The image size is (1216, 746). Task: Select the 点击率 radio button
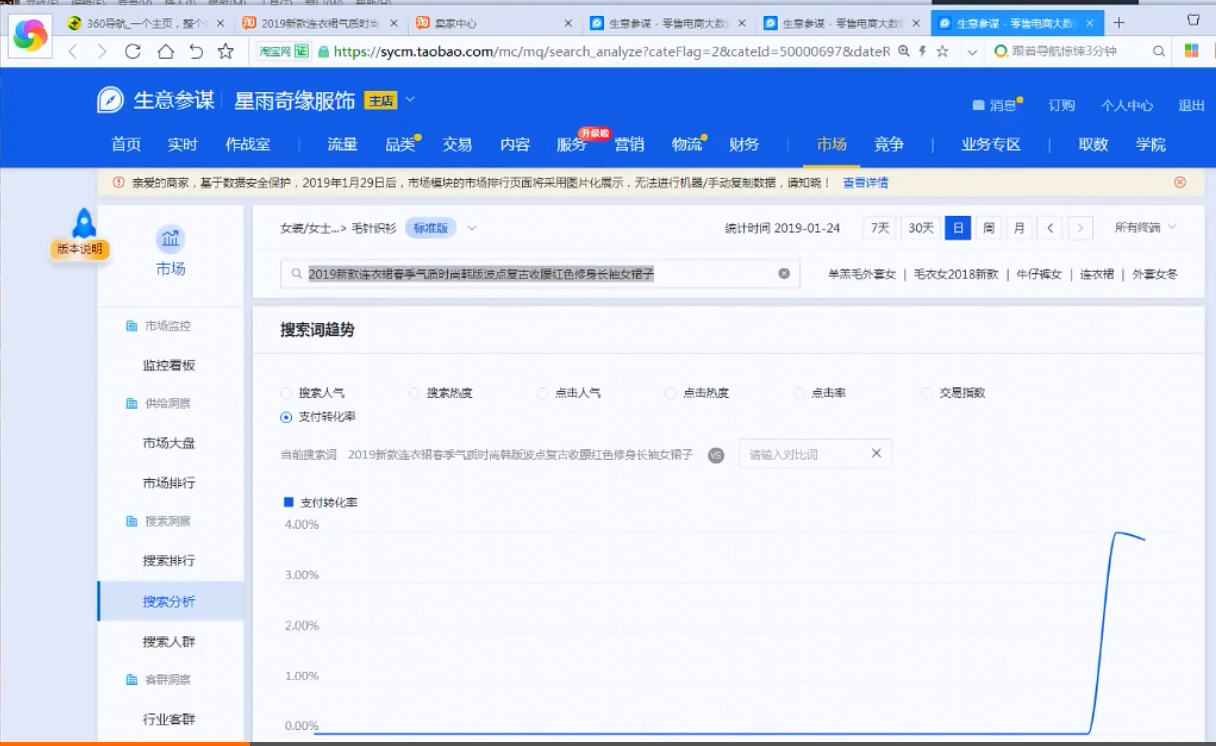click(x=799, y=393)
